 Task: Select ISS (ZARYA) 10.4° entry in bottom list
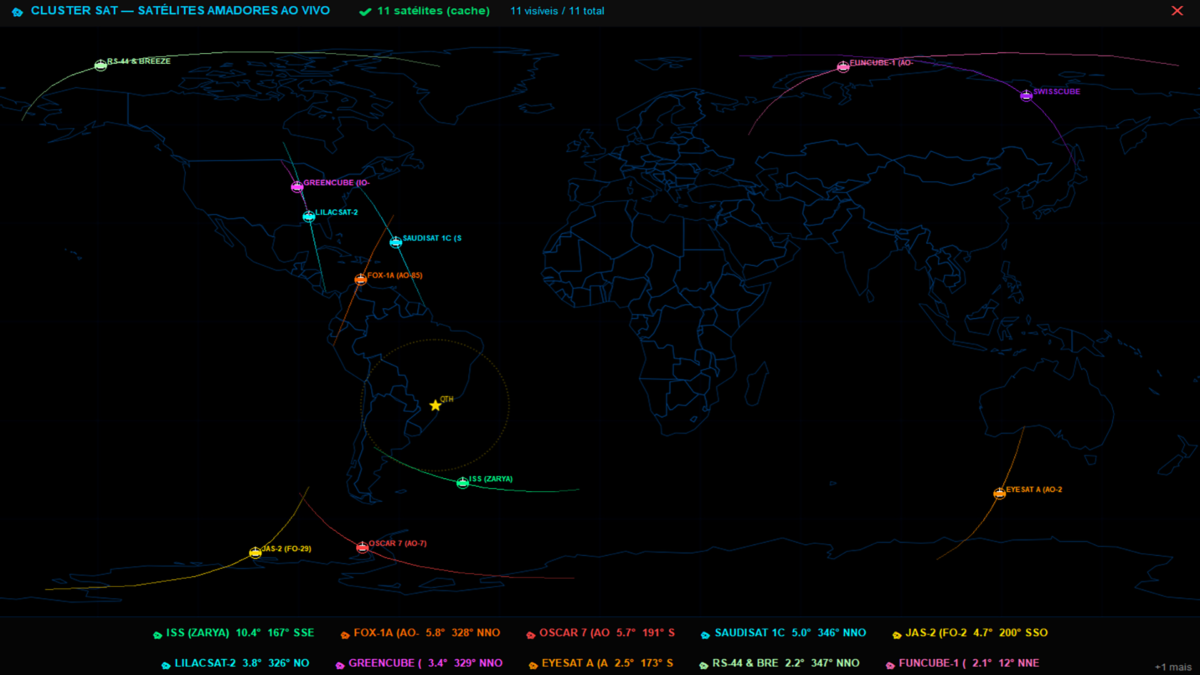(x=233, y=633)
